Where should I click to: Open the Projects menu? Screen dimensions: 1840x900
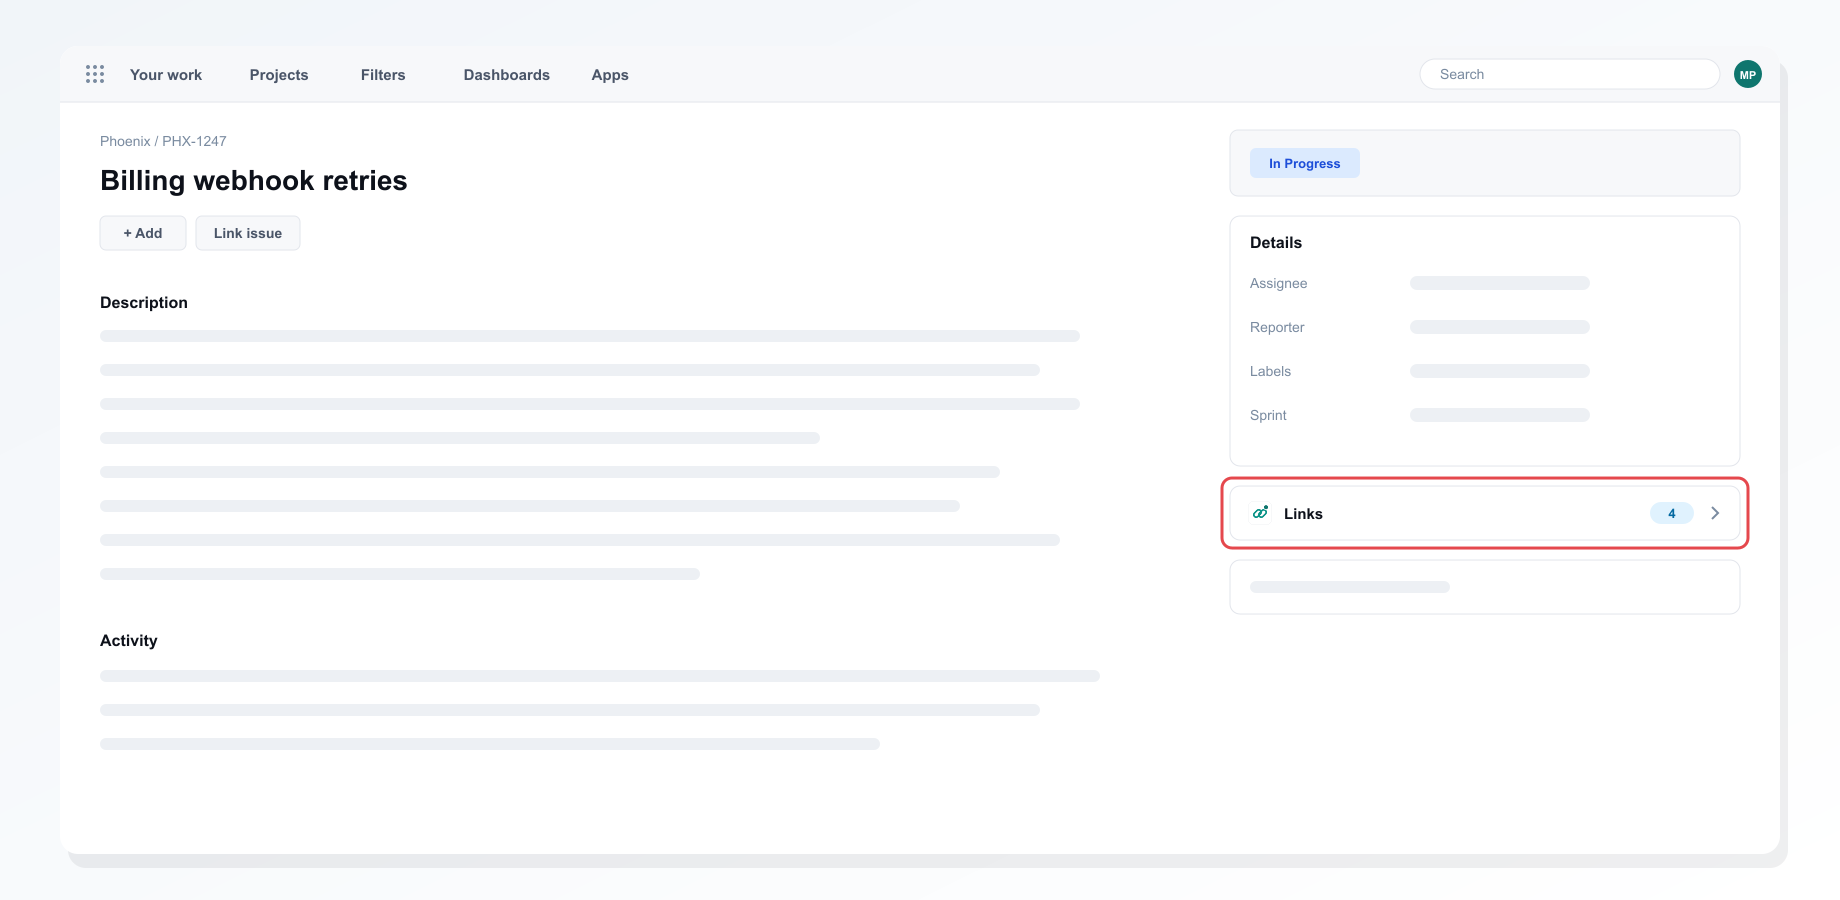(x=279, y=75)
